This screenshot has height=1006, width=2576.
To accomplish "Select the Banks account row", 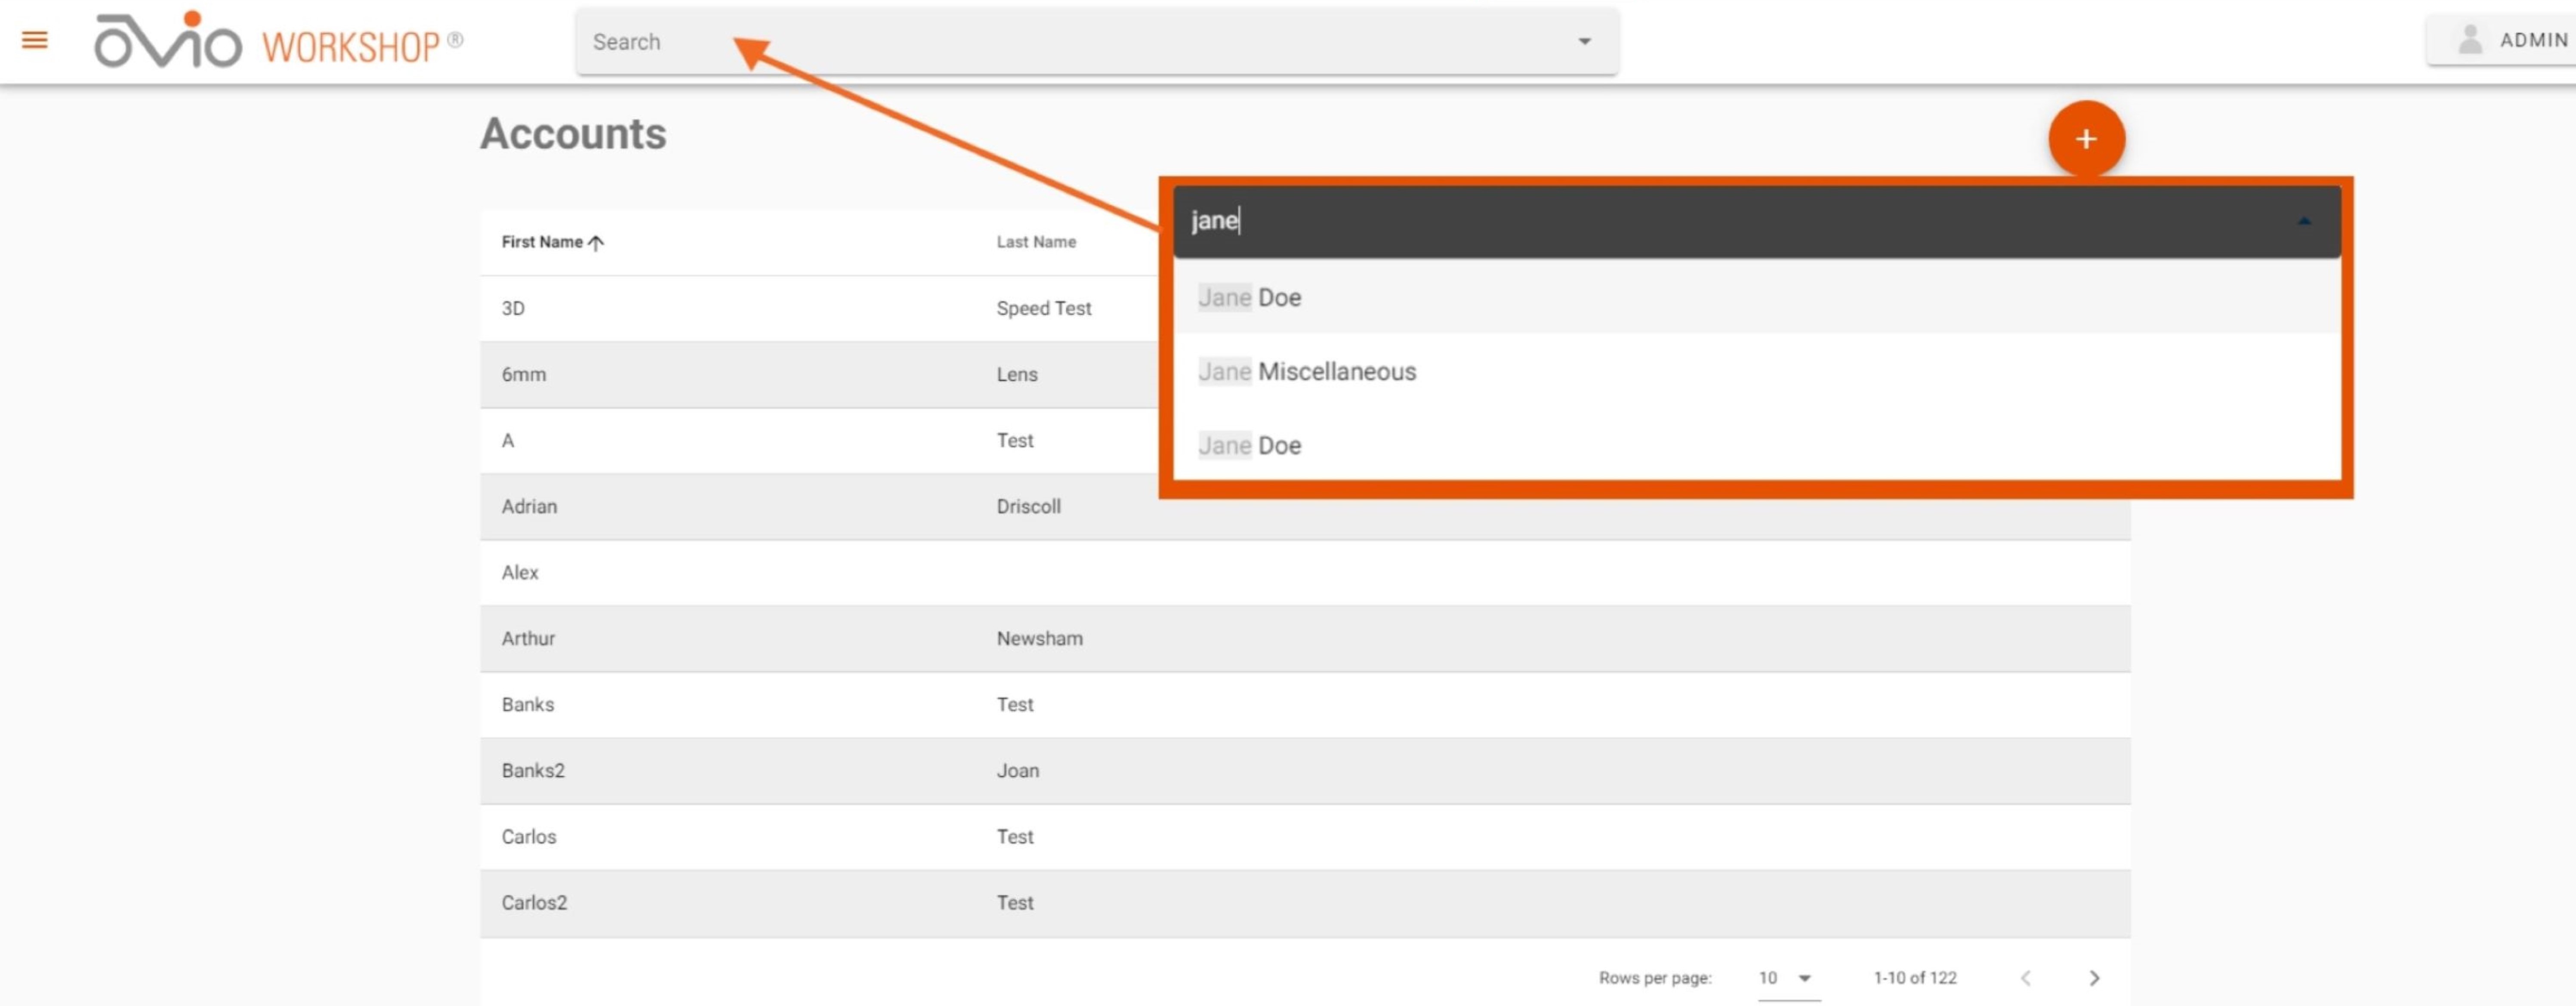I will 1305,704.
